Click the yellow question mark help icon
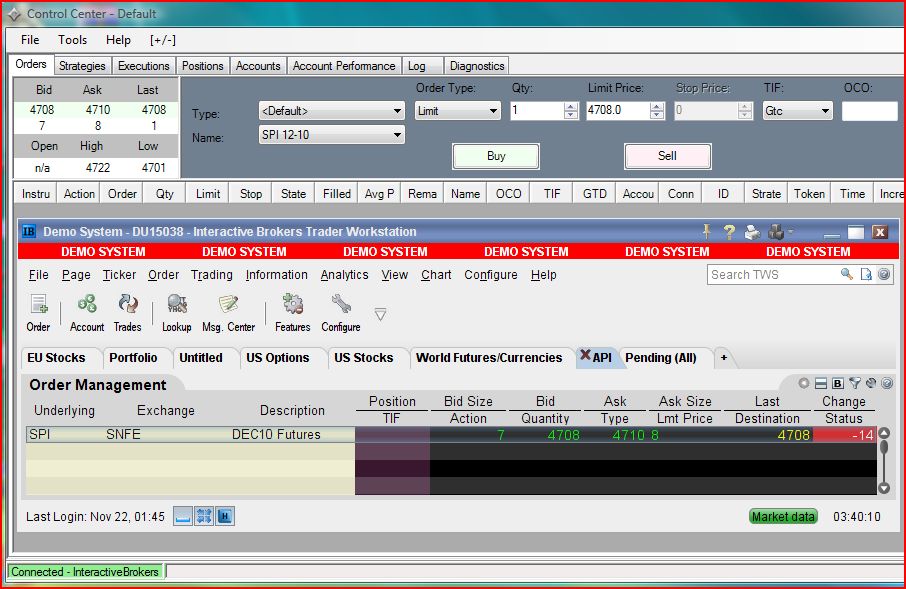The width and height of the screenshot is (906, 589). tap(729, 232)
